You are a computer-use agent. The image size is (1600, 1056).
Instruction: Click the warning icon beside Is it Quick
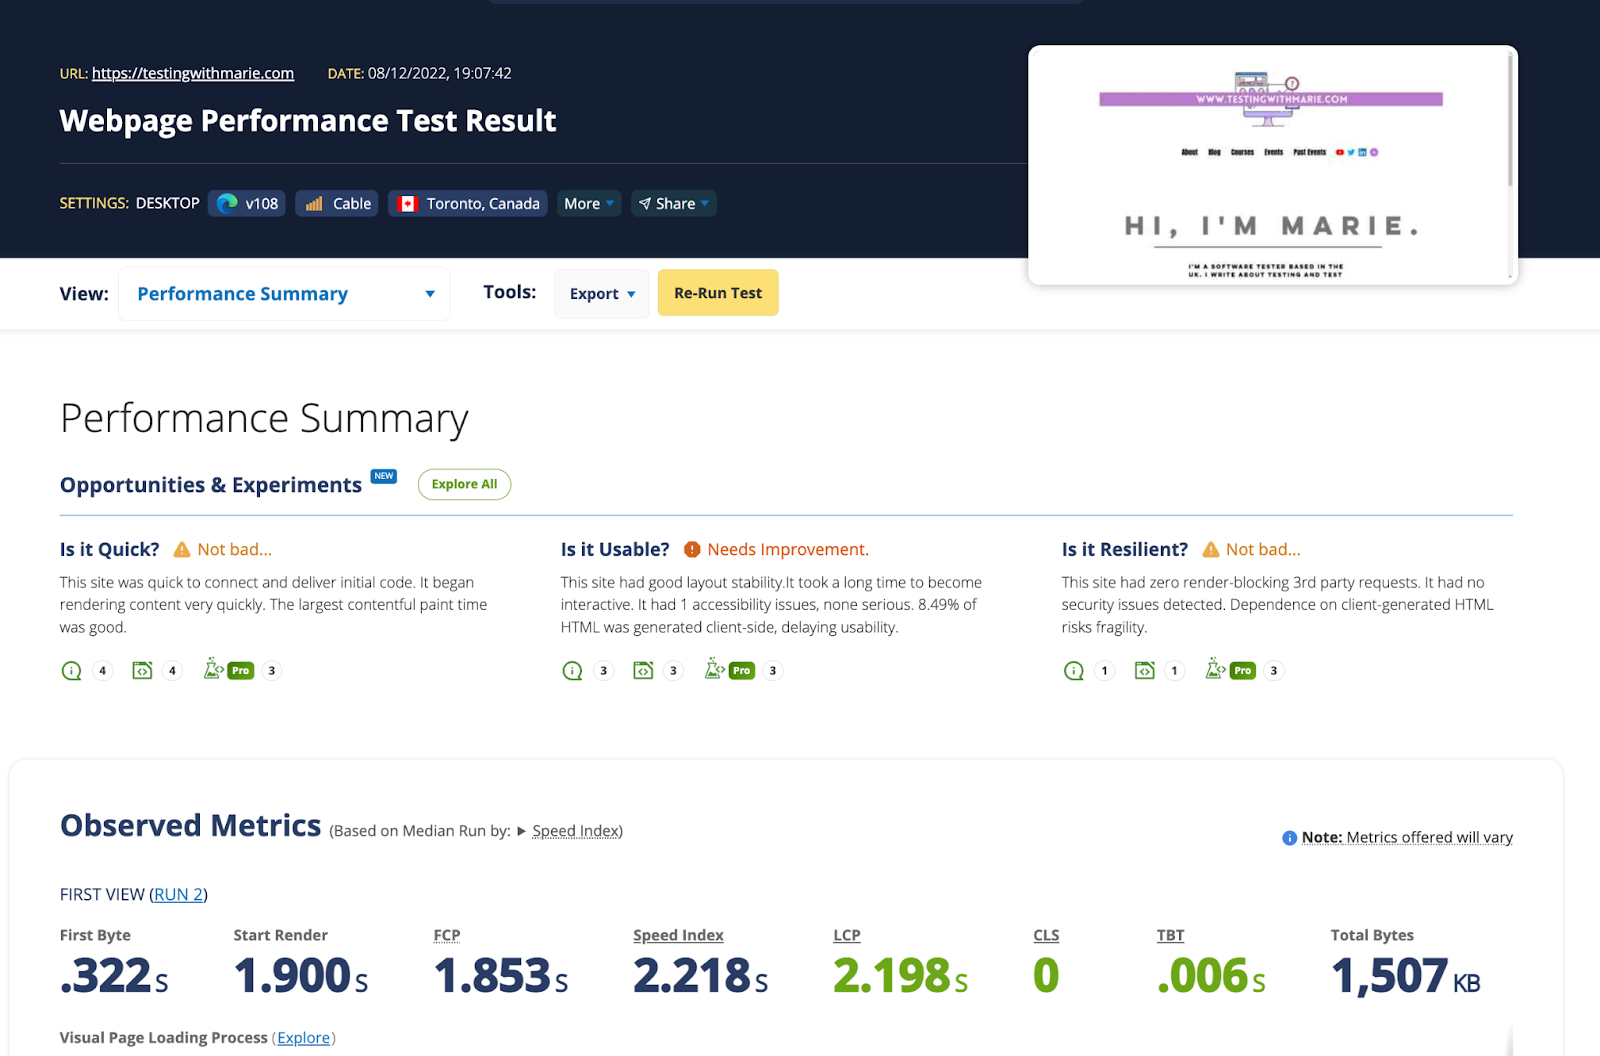[x=182, y=549]
